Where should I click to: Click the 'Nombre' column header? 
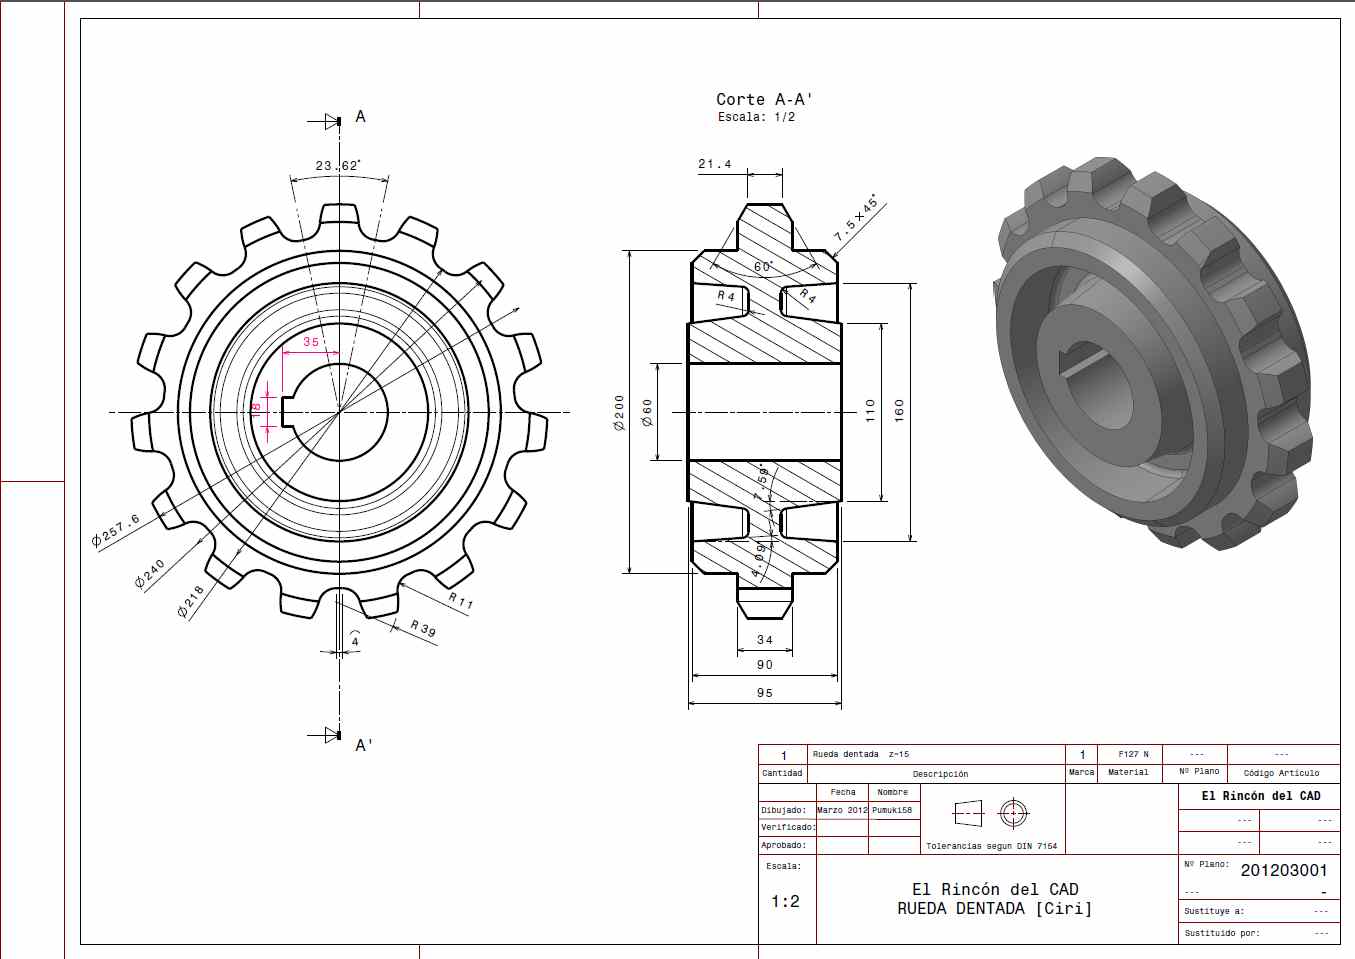pyautogui.click(x=893, y=792)
